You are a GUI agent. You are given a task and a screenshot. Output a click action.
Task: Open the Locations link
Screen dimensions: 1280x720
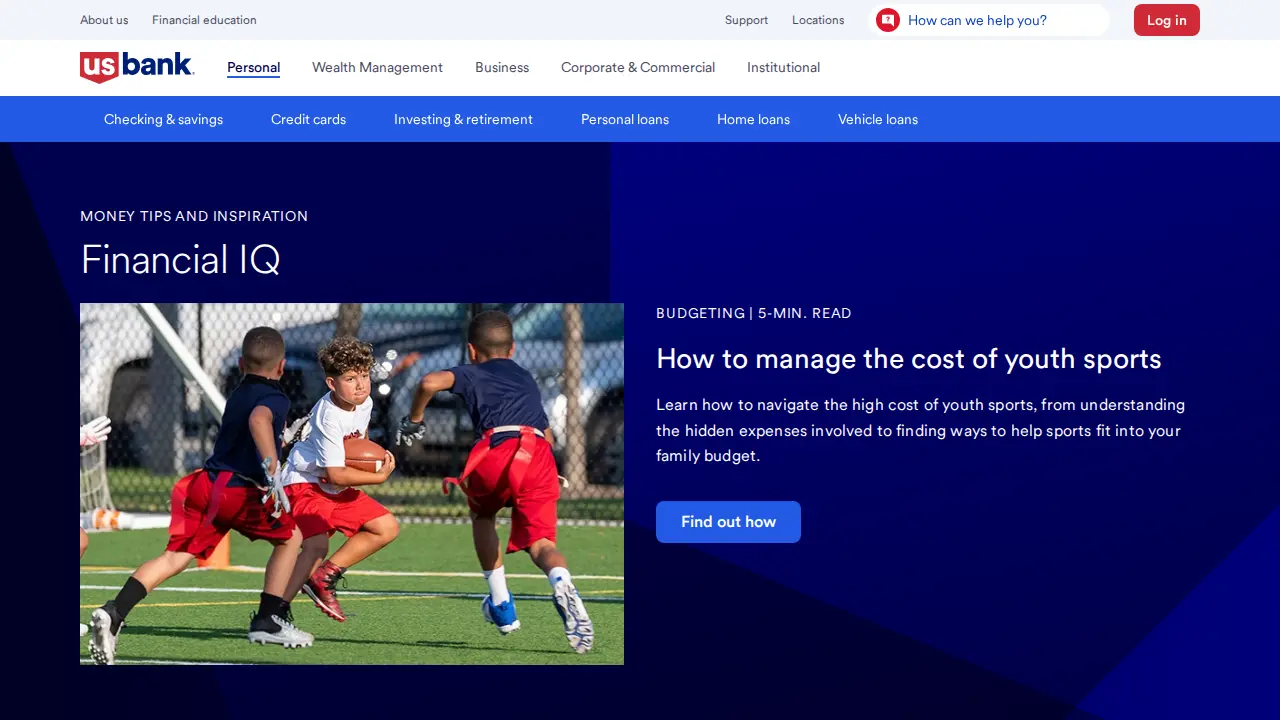click(818, 20)
